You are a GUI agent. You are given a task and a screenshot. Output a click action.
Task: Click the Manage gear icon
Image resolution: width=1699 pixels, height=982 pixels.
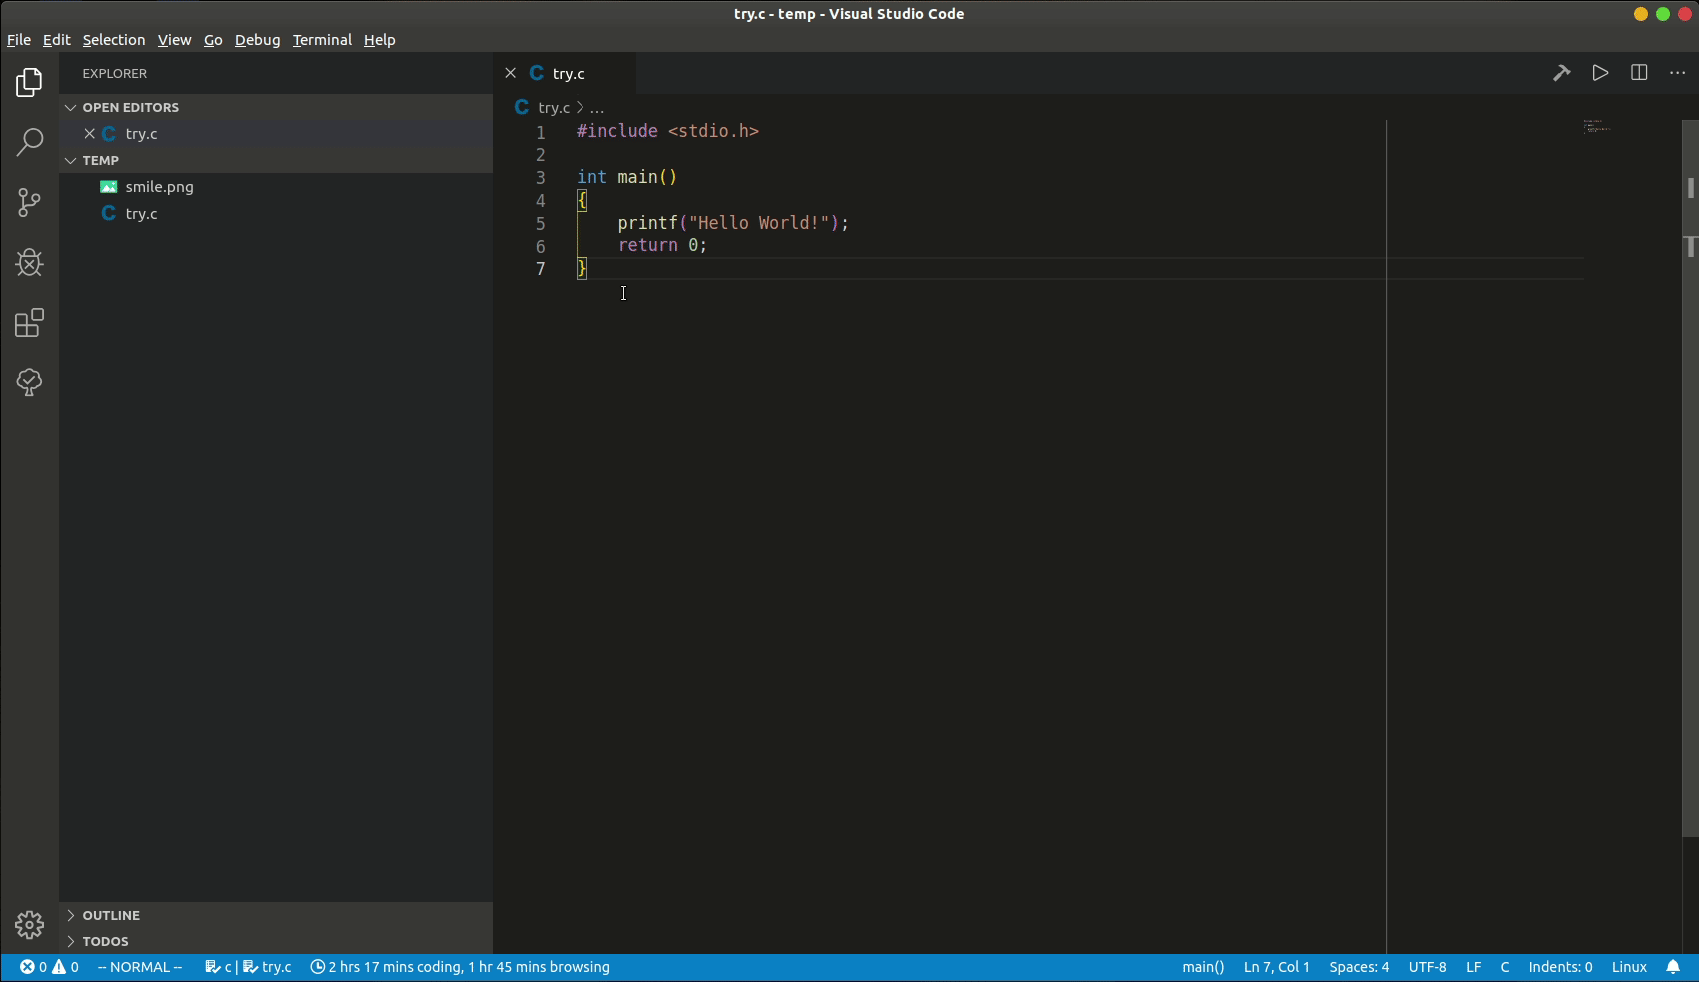(29, 925)
